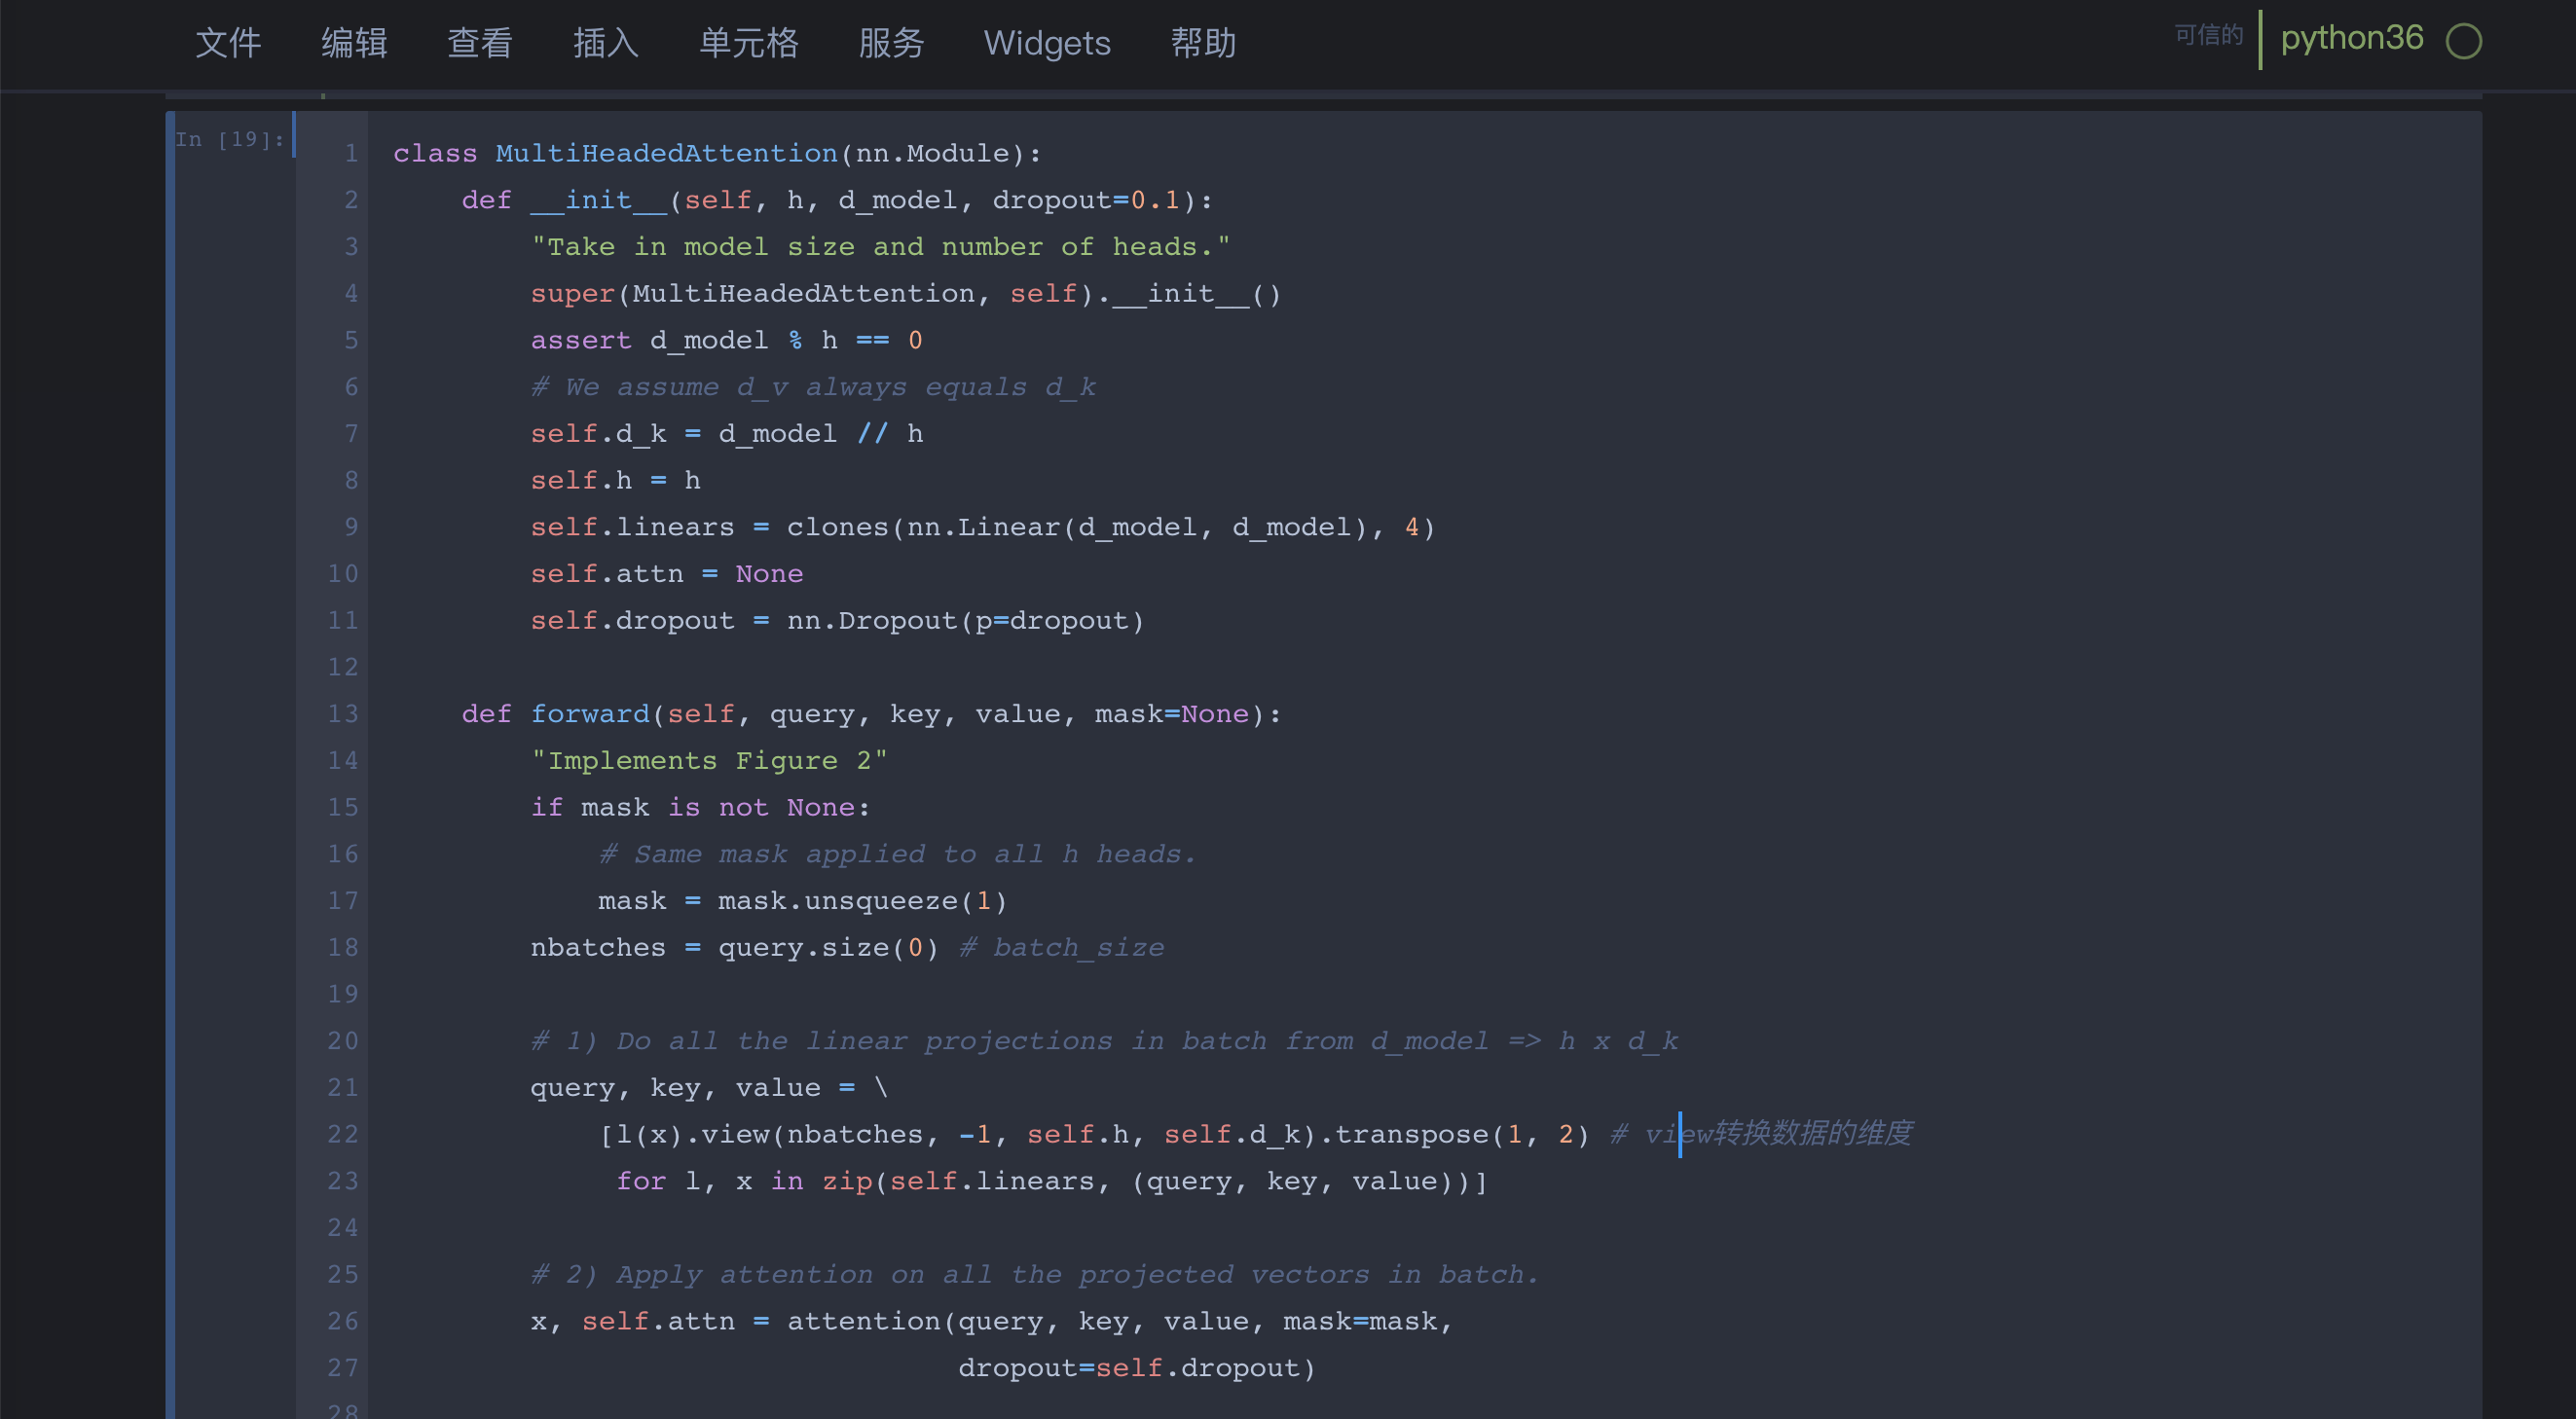
Task: Click the python36 kernel name label
Action: (x=2352, y=38)
